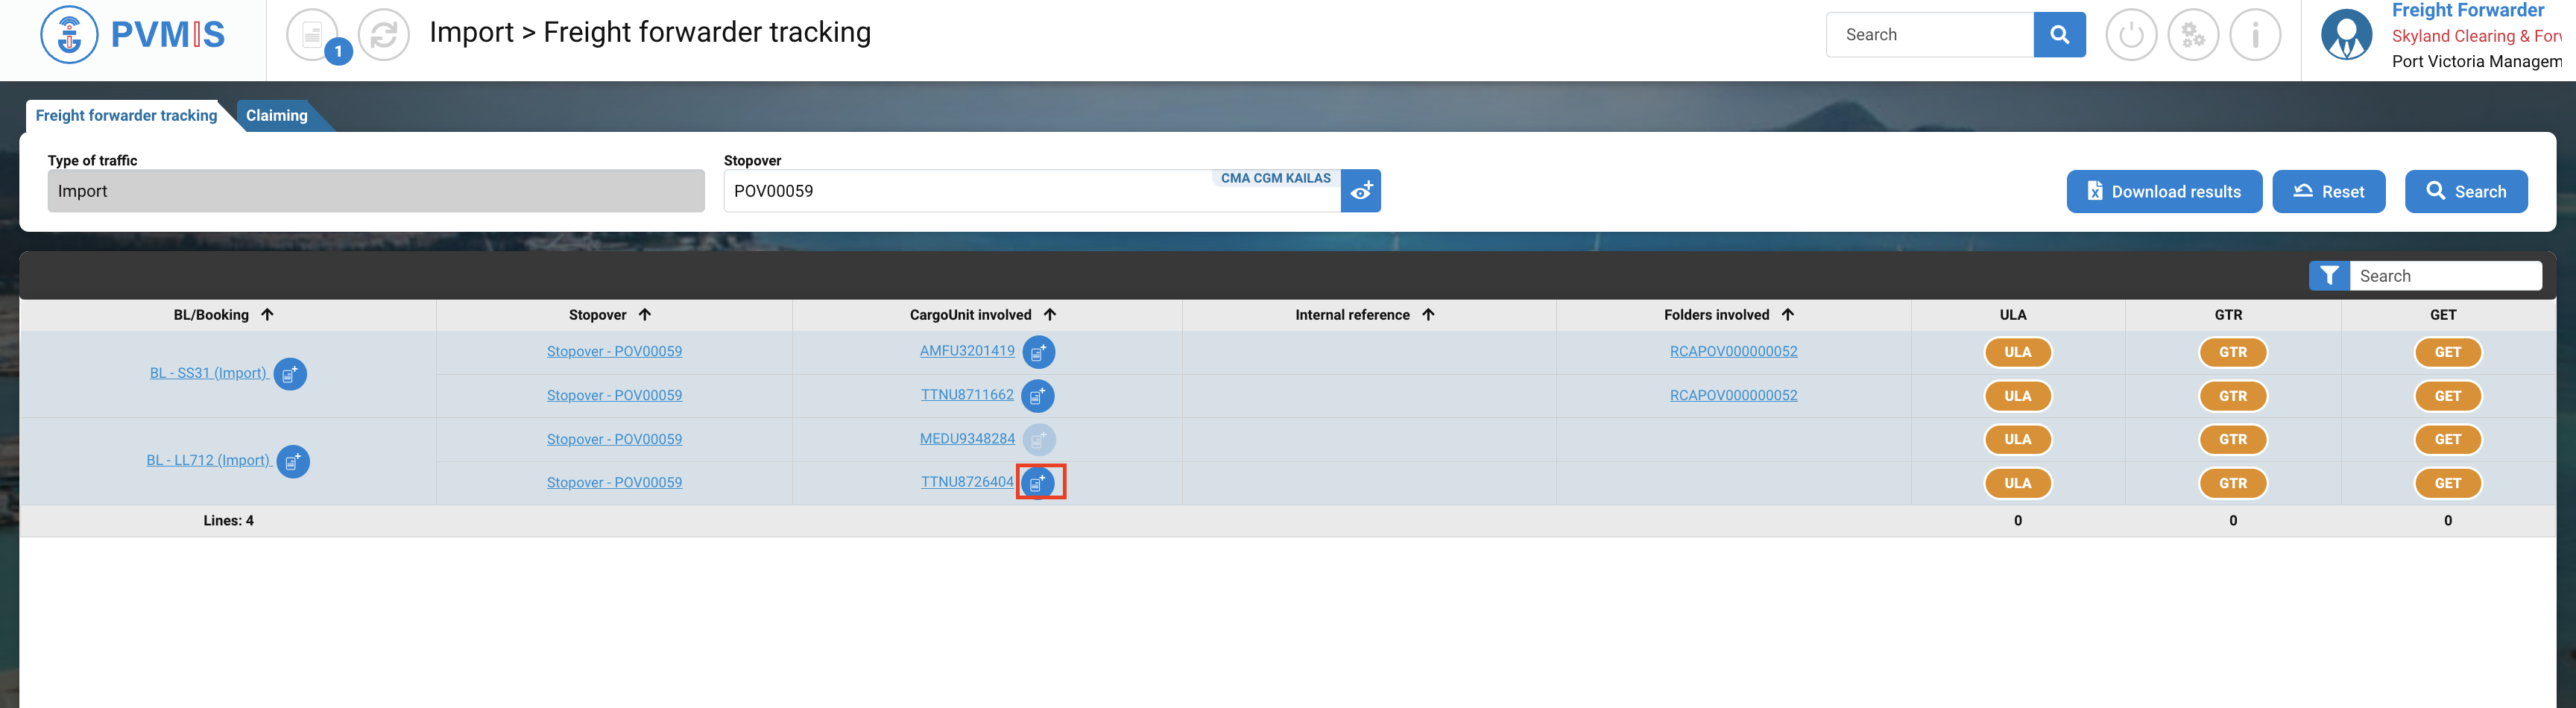The image size is (2576, 708).
Task: Open the documents icon with badge 1
Action: click(313, 35)
